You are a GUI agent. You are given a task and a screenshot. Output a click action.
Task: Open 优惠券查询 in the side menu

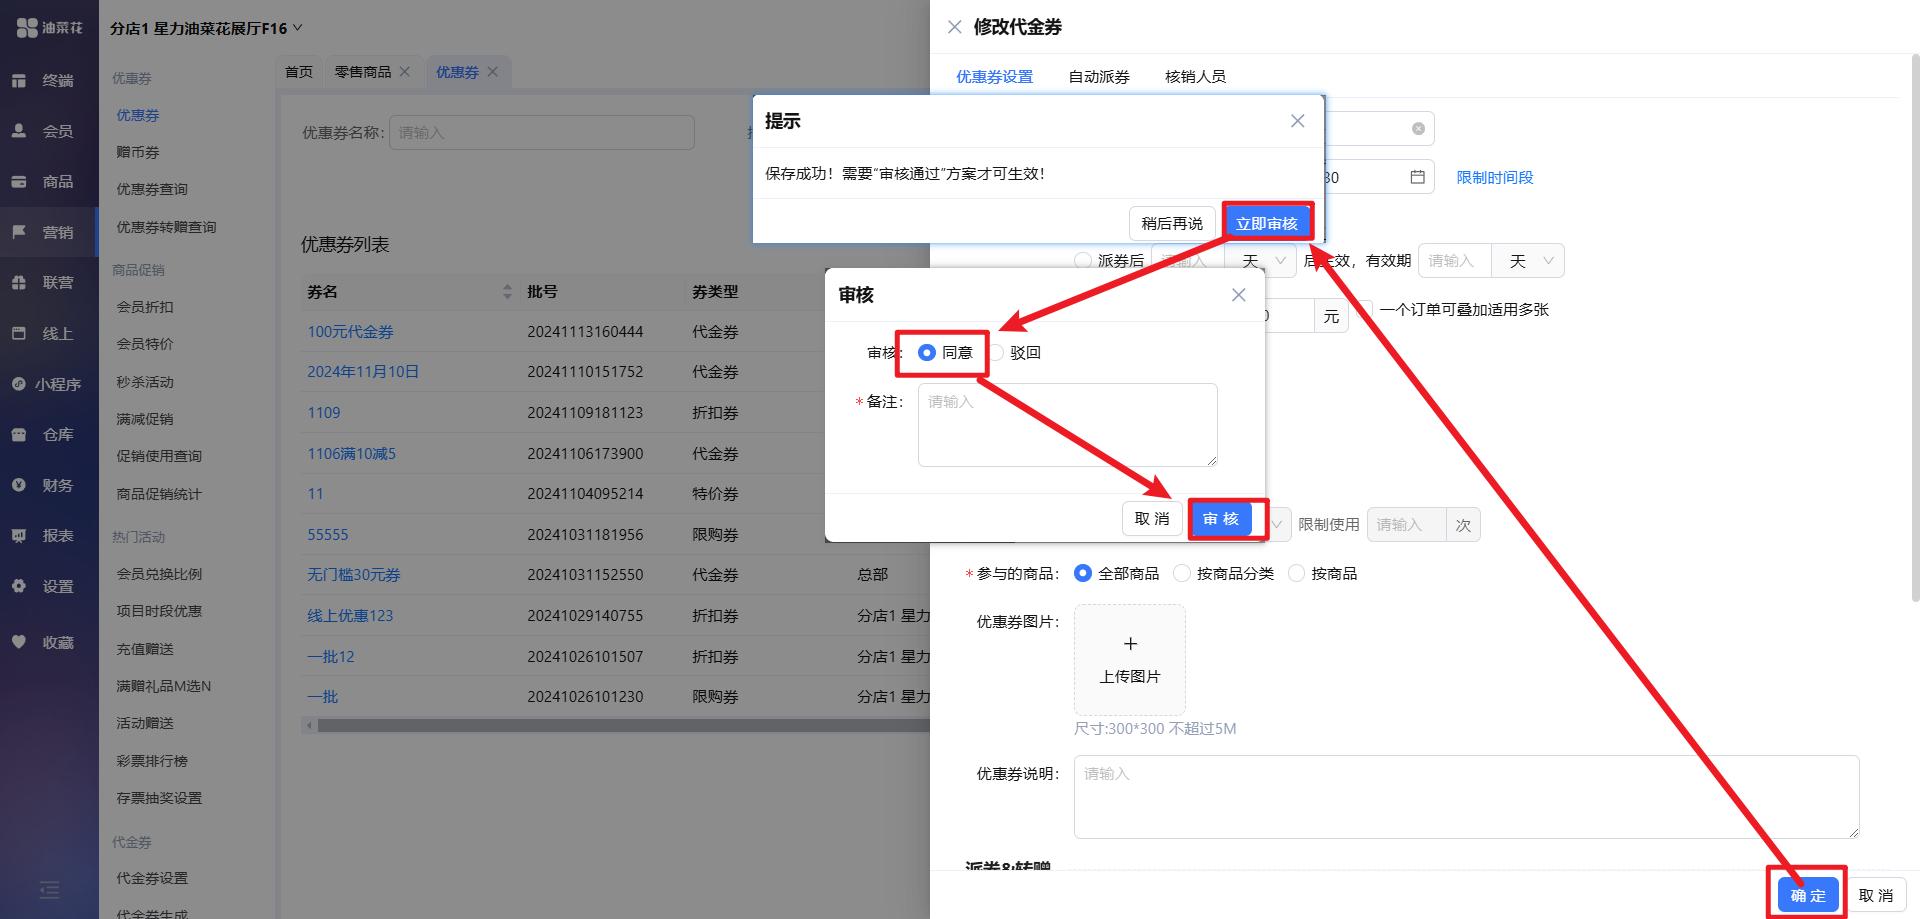152,189
